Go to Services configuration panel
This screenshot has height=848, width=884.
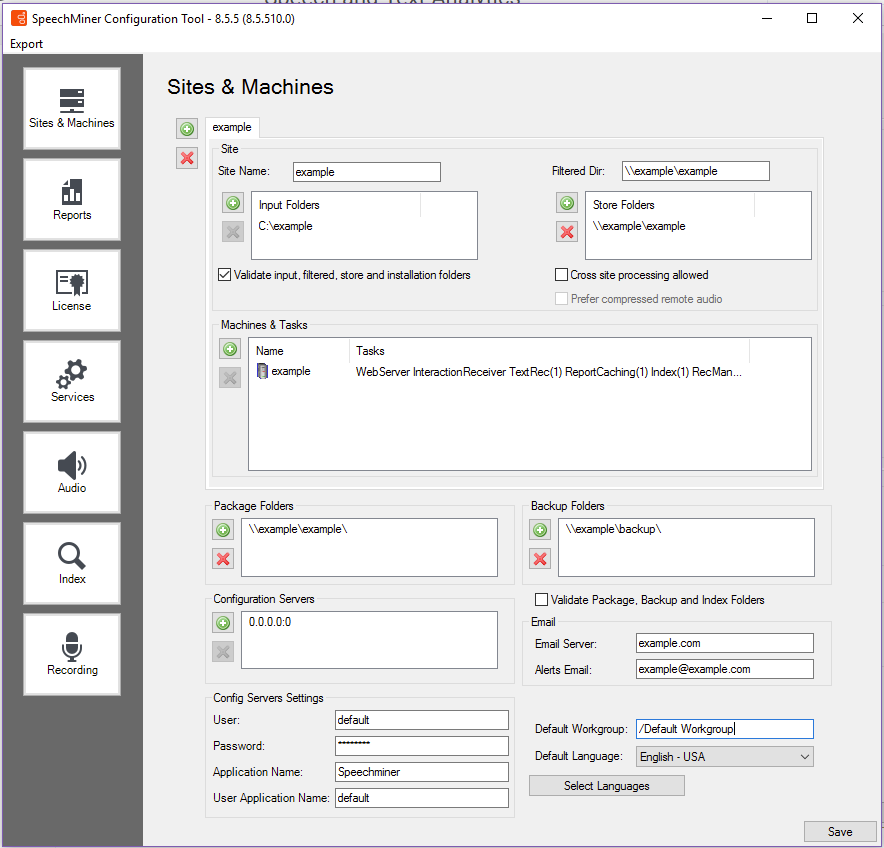pyautogui.click(x=72, y=381)
